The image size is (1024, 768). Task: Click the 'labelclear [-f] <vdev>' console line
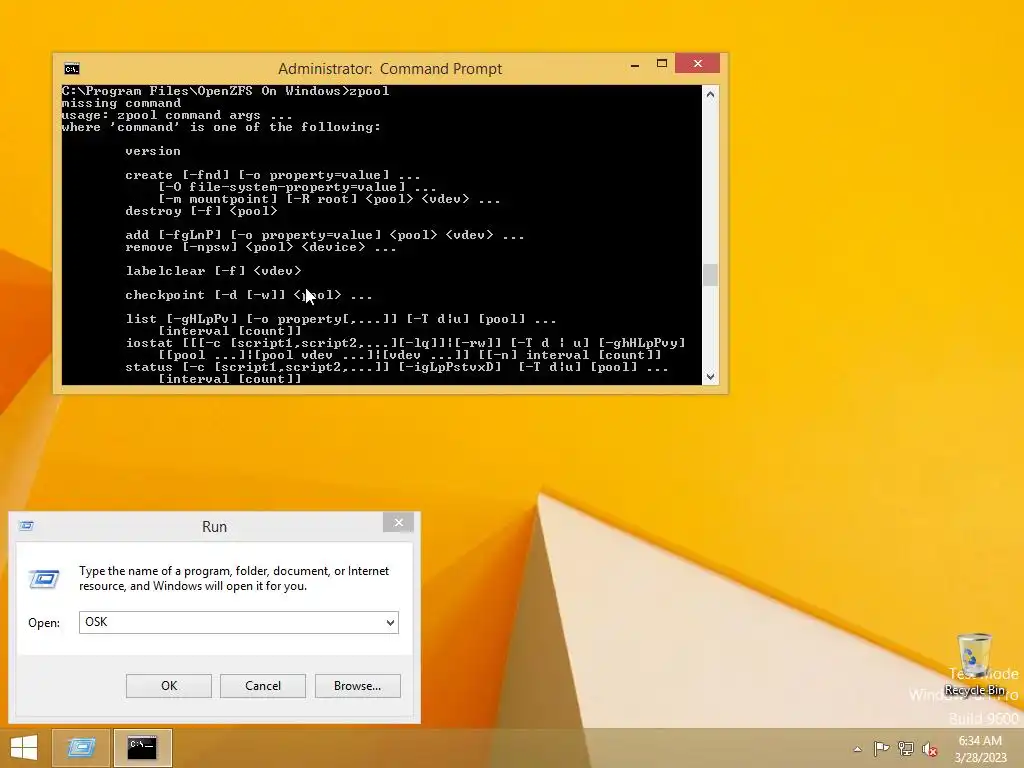click(x=214, y=271)
